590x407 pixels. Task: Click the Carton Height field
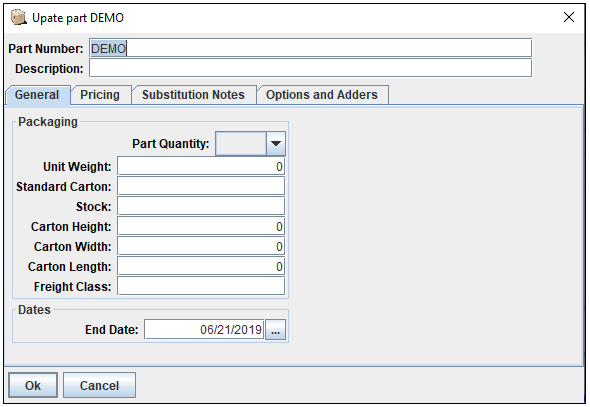(201, 226)
